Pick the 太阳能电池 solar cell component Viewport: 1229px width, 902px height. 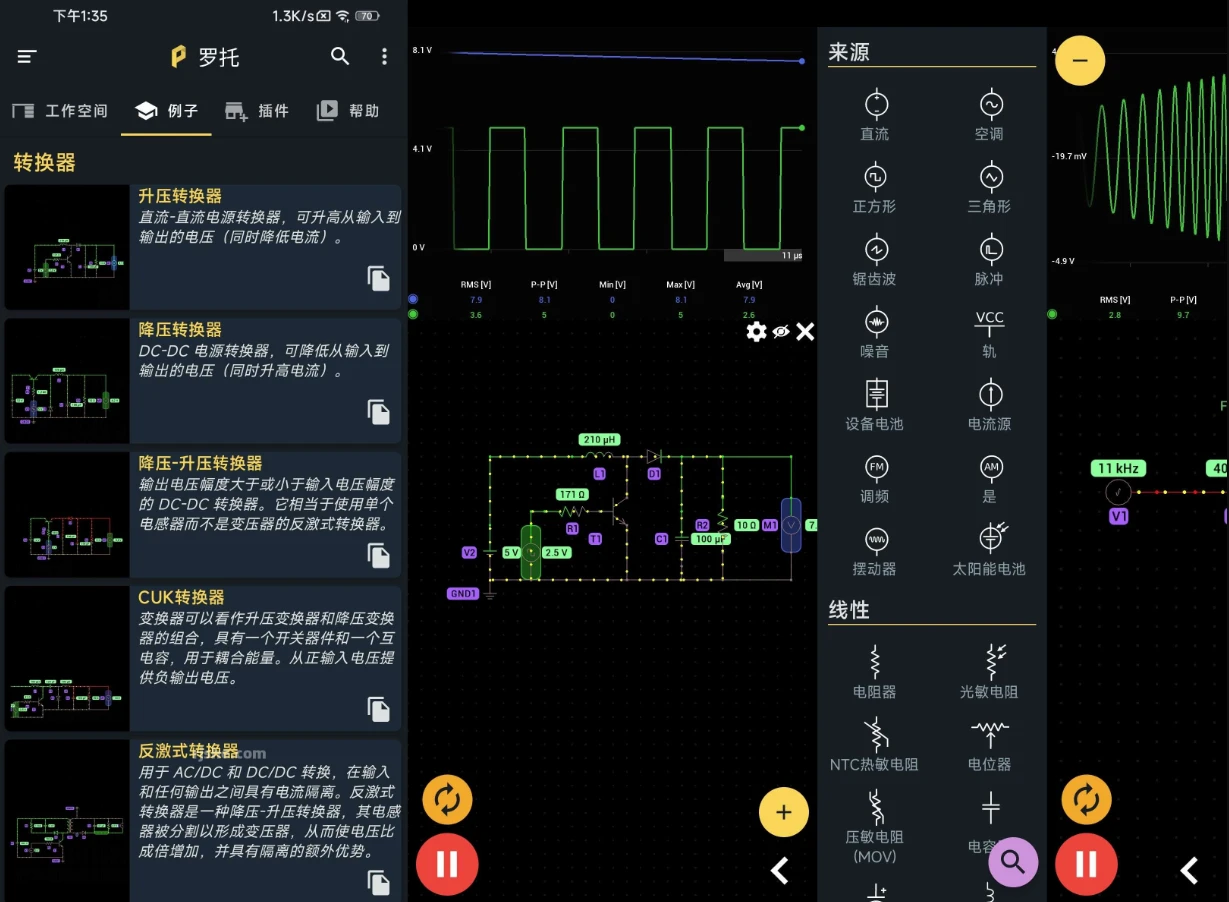tap(989, 550)
